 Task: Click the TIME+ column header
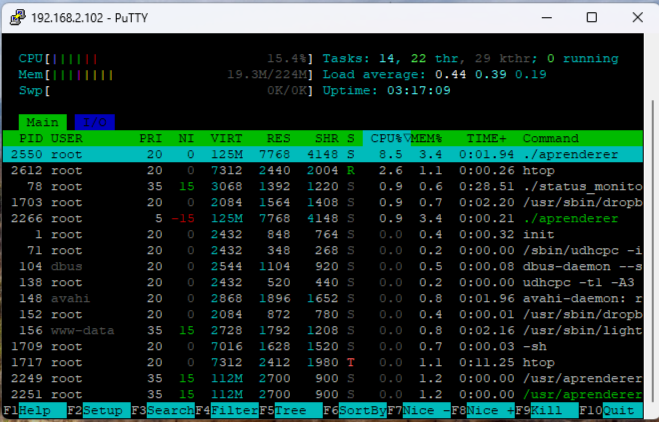tap(487, 138)
